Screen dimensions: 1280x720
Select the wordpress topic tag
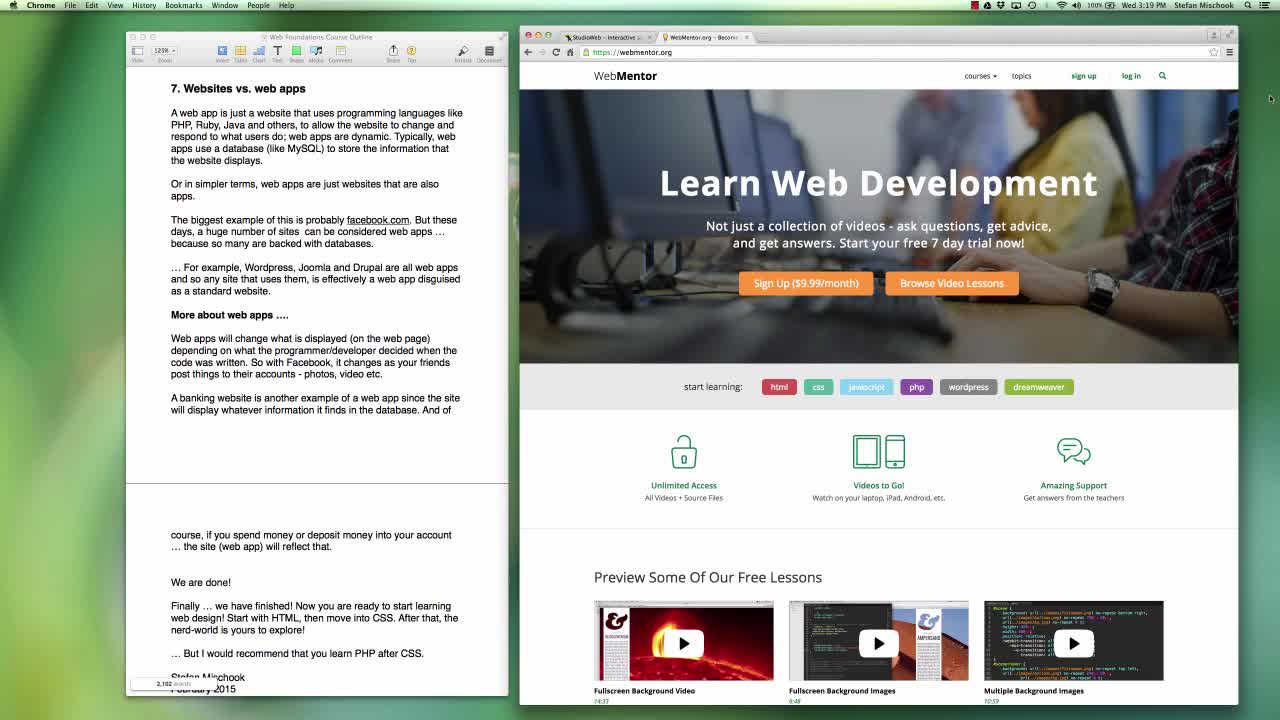968,387
